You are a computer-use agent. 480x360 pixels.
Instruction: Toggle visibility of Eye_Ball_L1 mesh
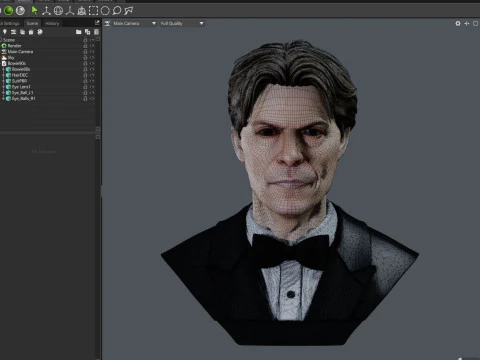pyautogui.click(x=92, y=93)
